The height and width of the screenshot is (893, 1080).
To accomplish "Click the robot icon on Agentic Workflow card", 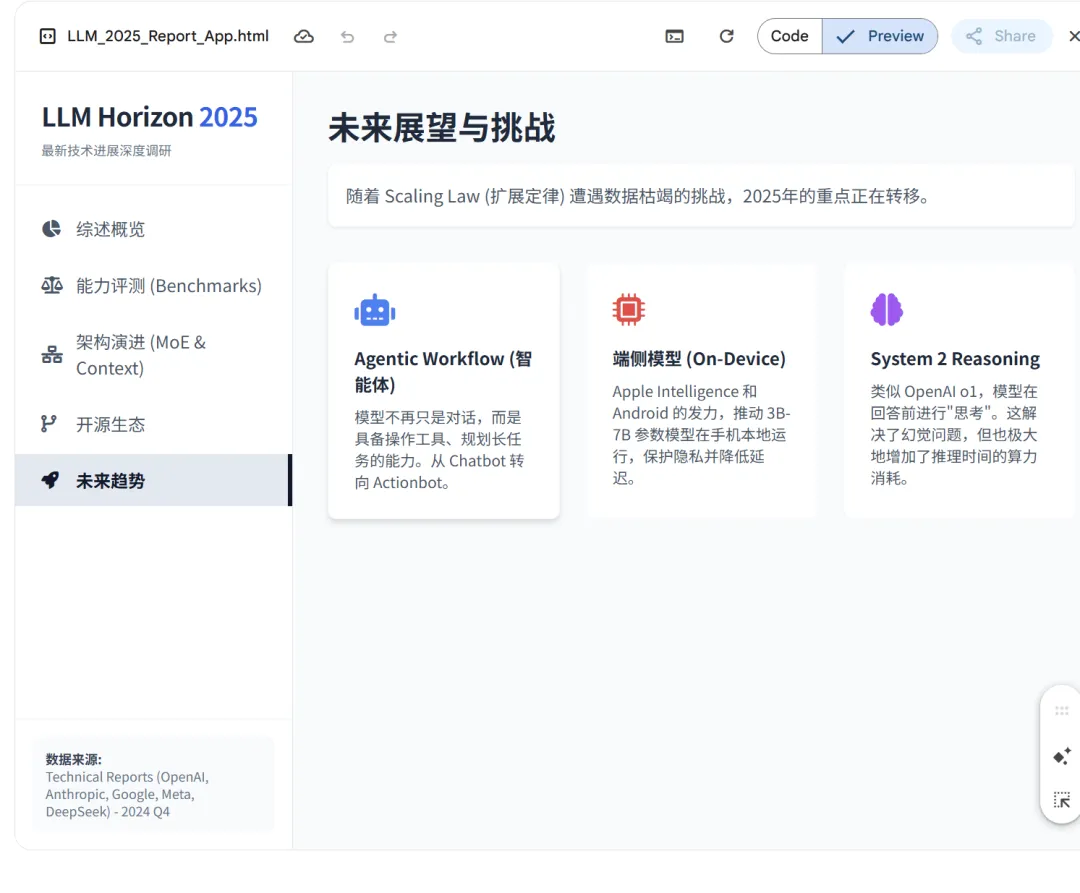I will click(375, 311).
